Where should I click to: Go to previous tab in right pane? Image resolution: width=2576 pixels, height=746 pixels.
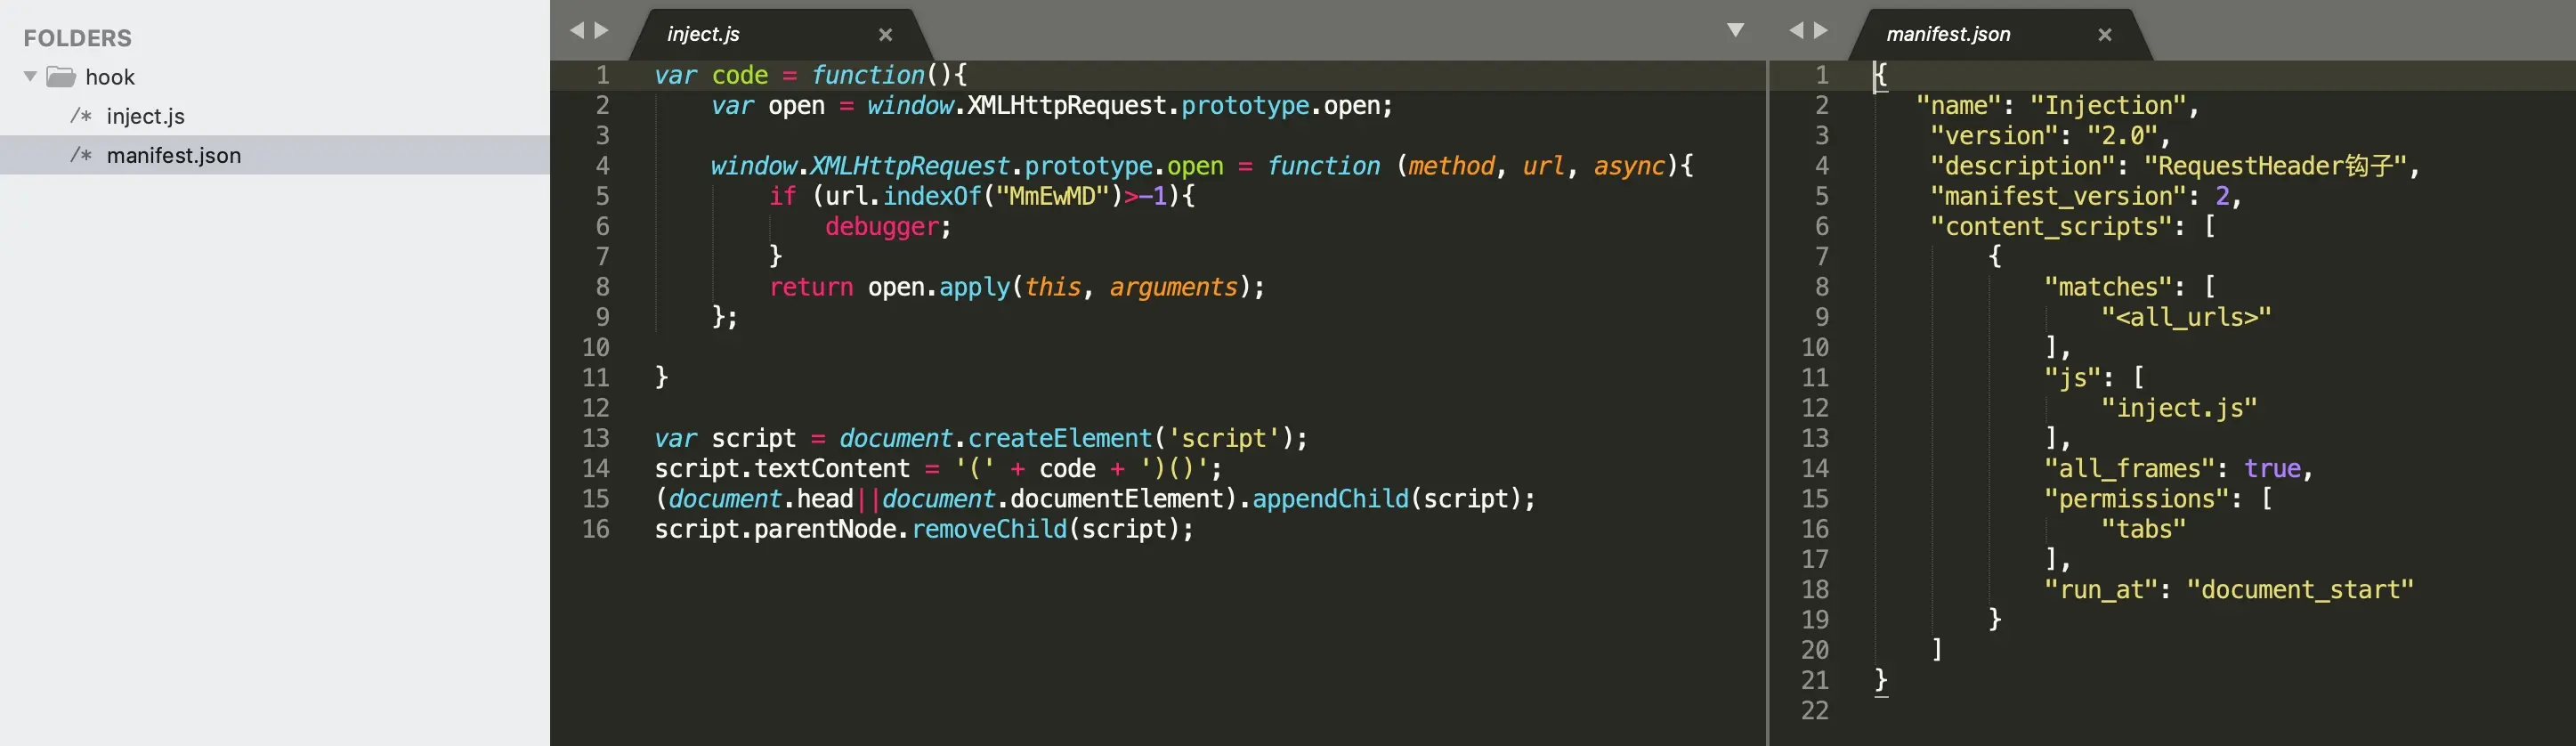tap(1796, 31)
